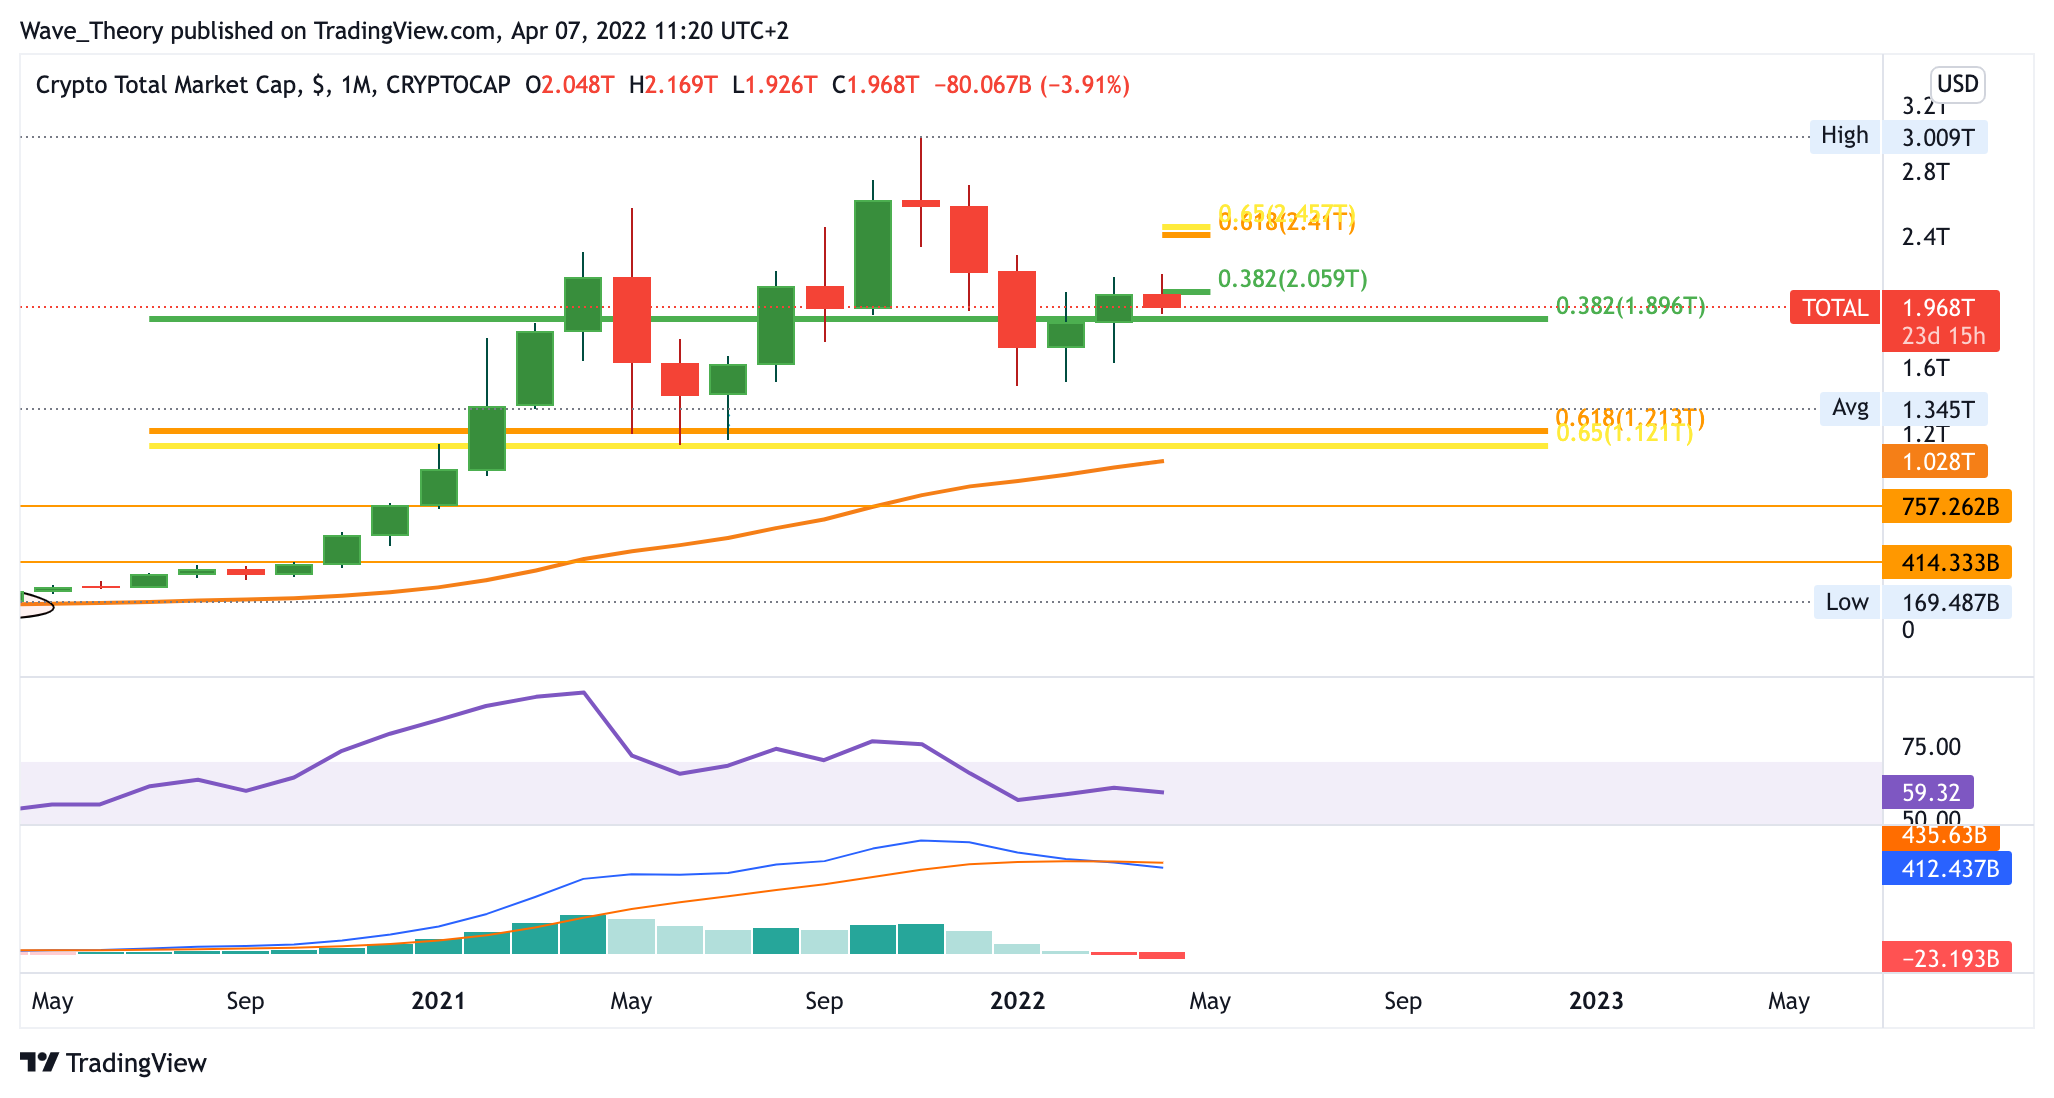Click the orange 757.262B level tag
This screenshot has width=2054, height=1098.
click(x=1945, y=507)
